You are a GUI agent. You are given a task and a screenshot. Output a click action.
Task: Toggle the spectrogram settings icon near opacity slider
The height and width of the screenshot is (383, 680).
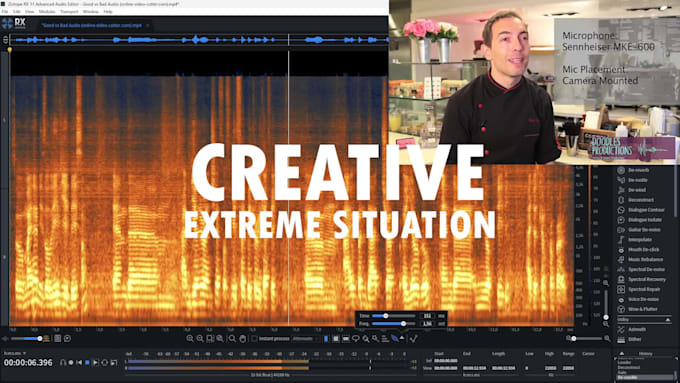(x=58, y=338)
